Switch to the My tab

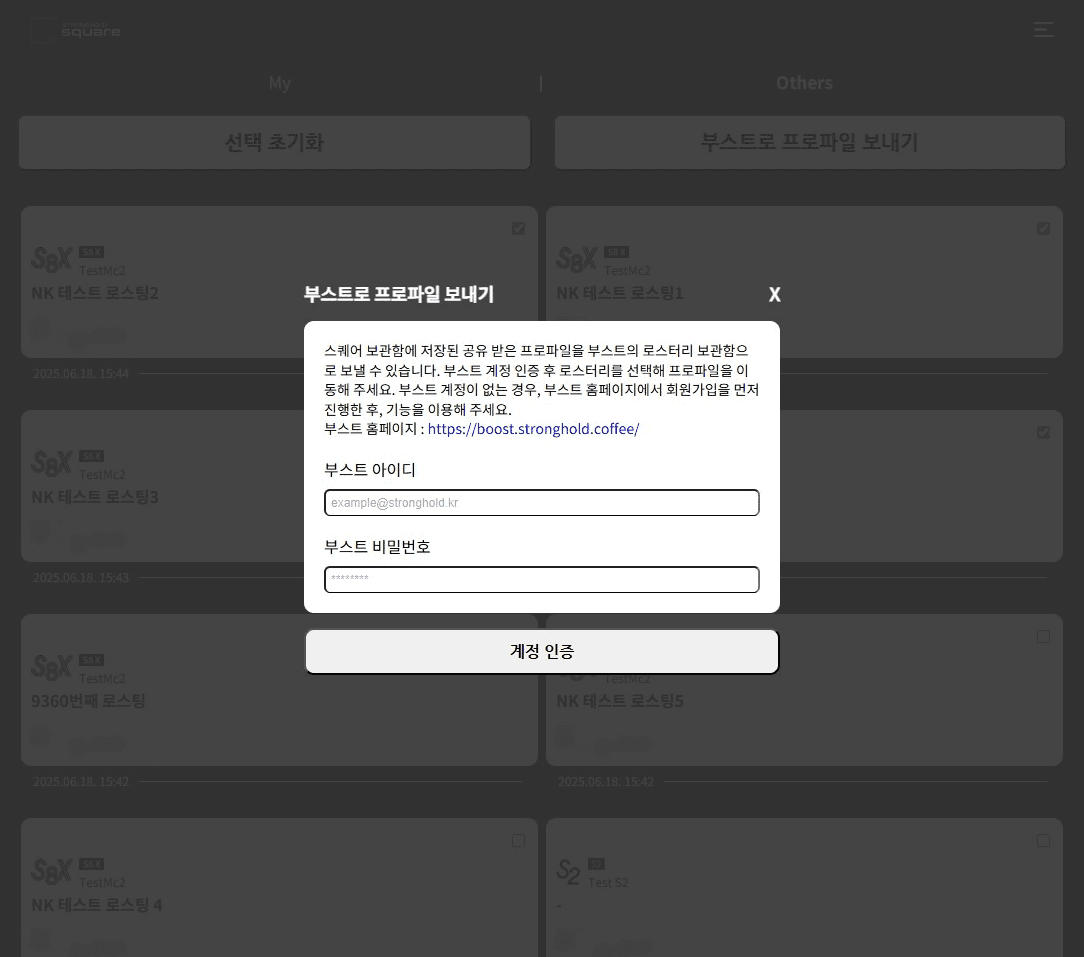[279, 83]
